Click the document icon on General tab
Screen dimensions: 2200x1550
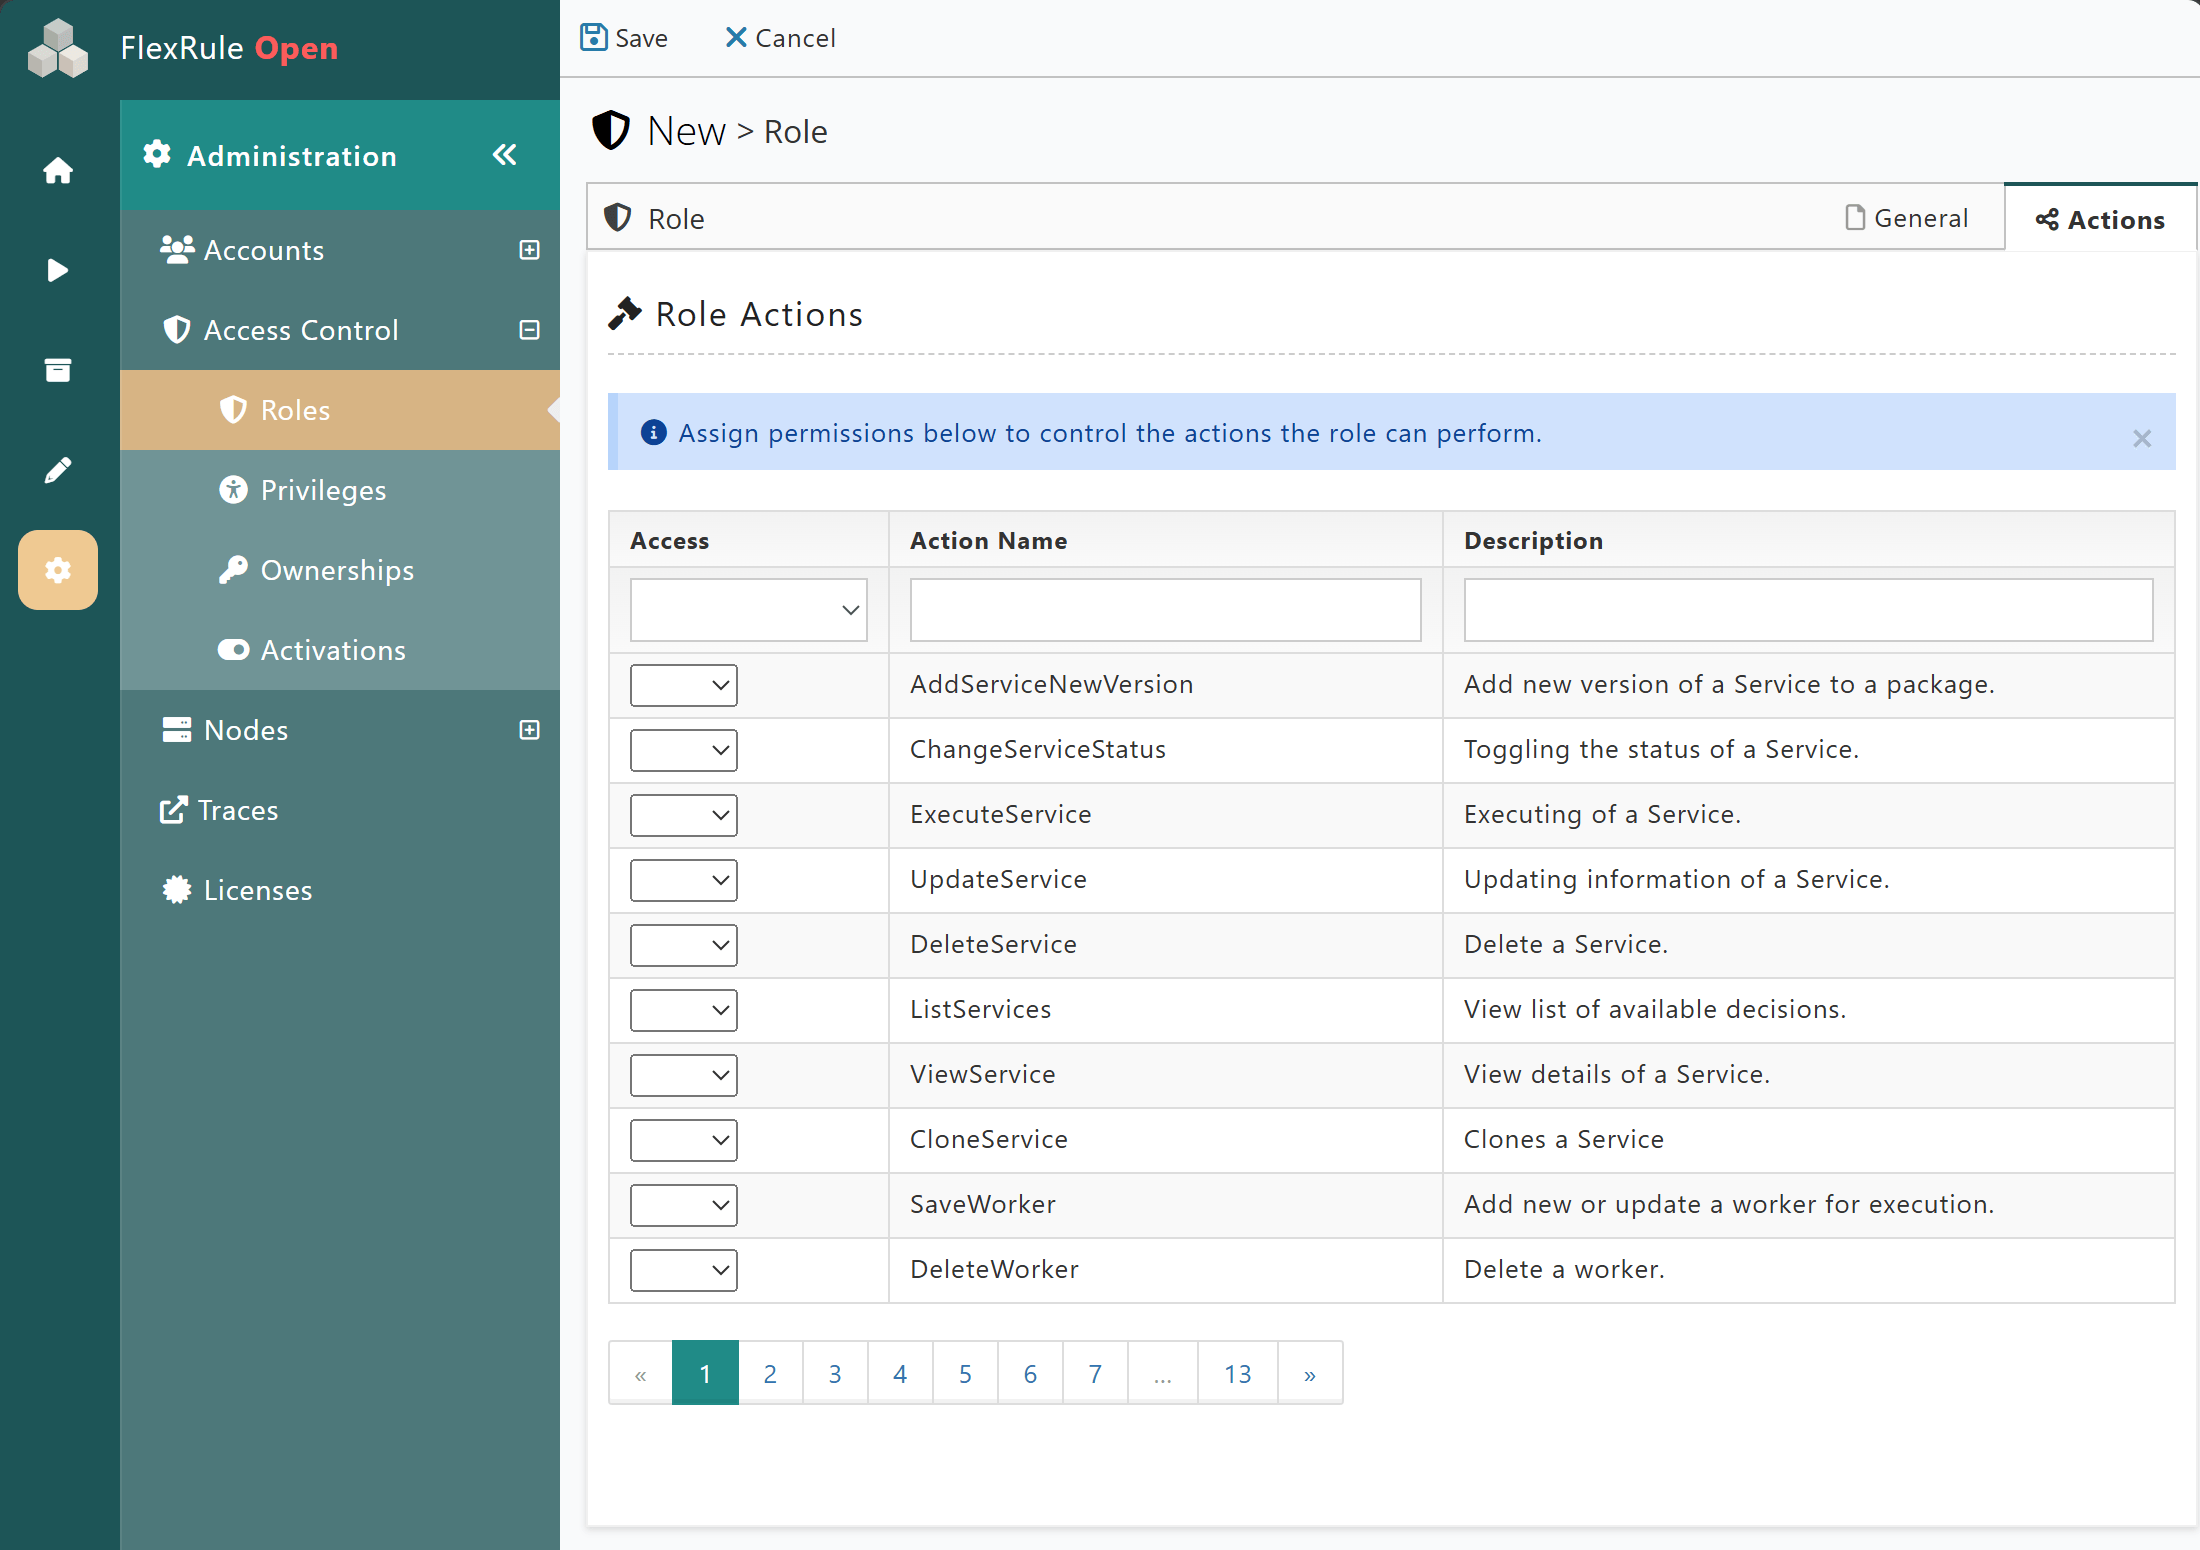tap(1855, 218)
